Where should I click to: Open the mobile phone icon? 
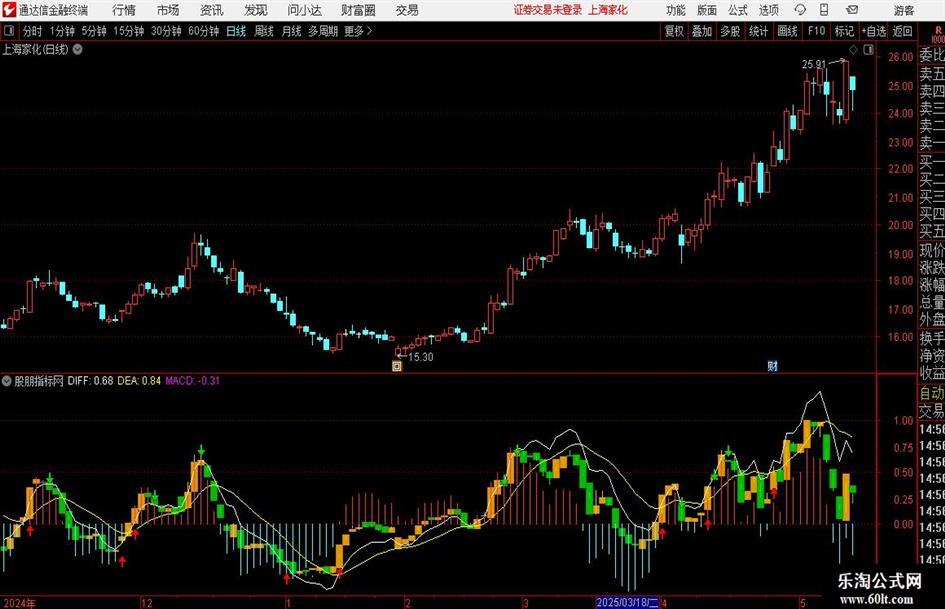click(824, 10)
